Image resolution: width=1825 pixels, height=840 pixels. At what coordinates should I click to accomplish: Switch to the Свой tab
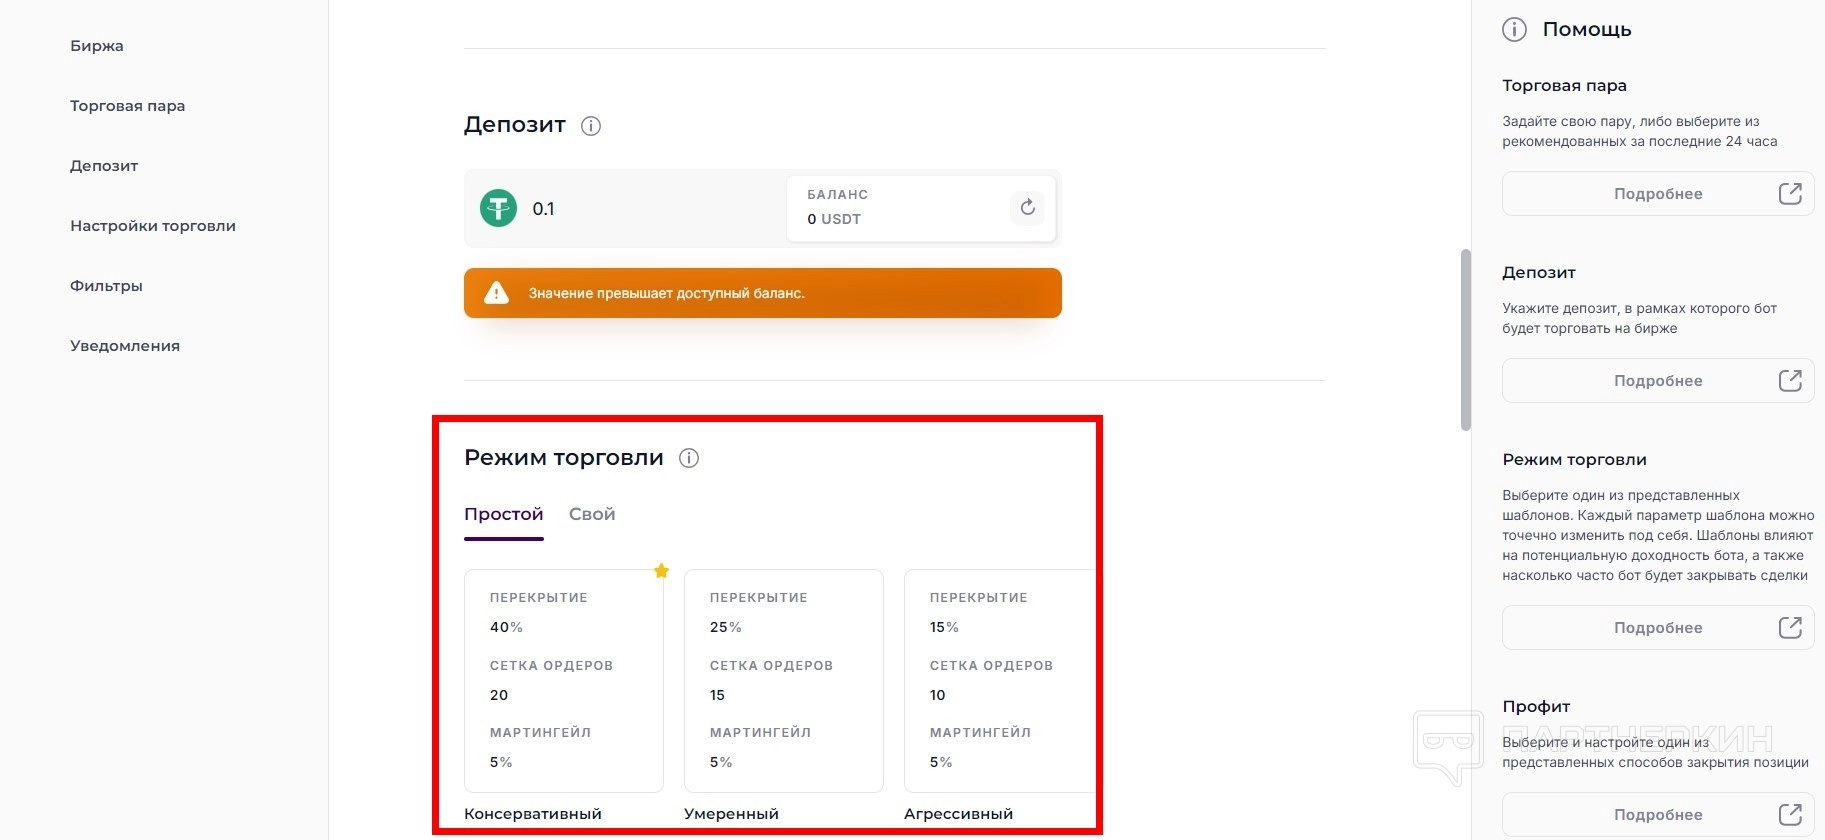click(x=592, y=514)
